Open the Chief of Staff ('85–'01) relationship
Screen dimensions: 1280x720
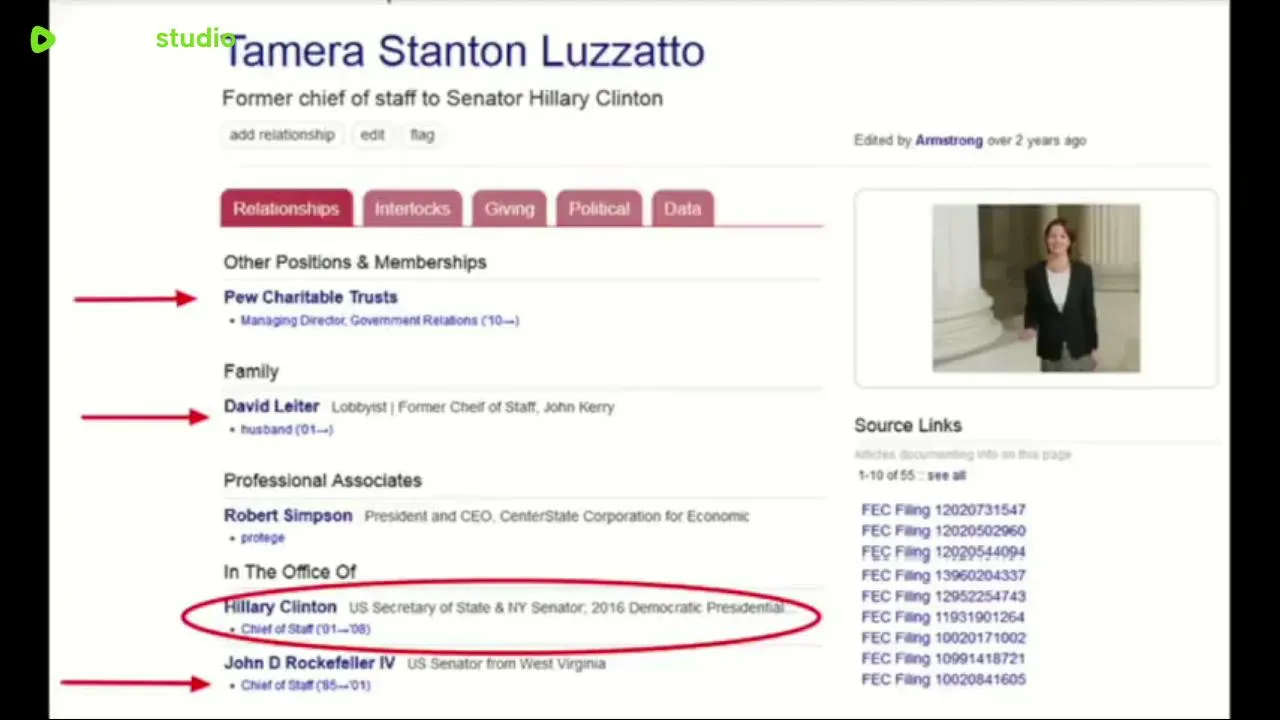pyautogui.click(x=305, y=686)
